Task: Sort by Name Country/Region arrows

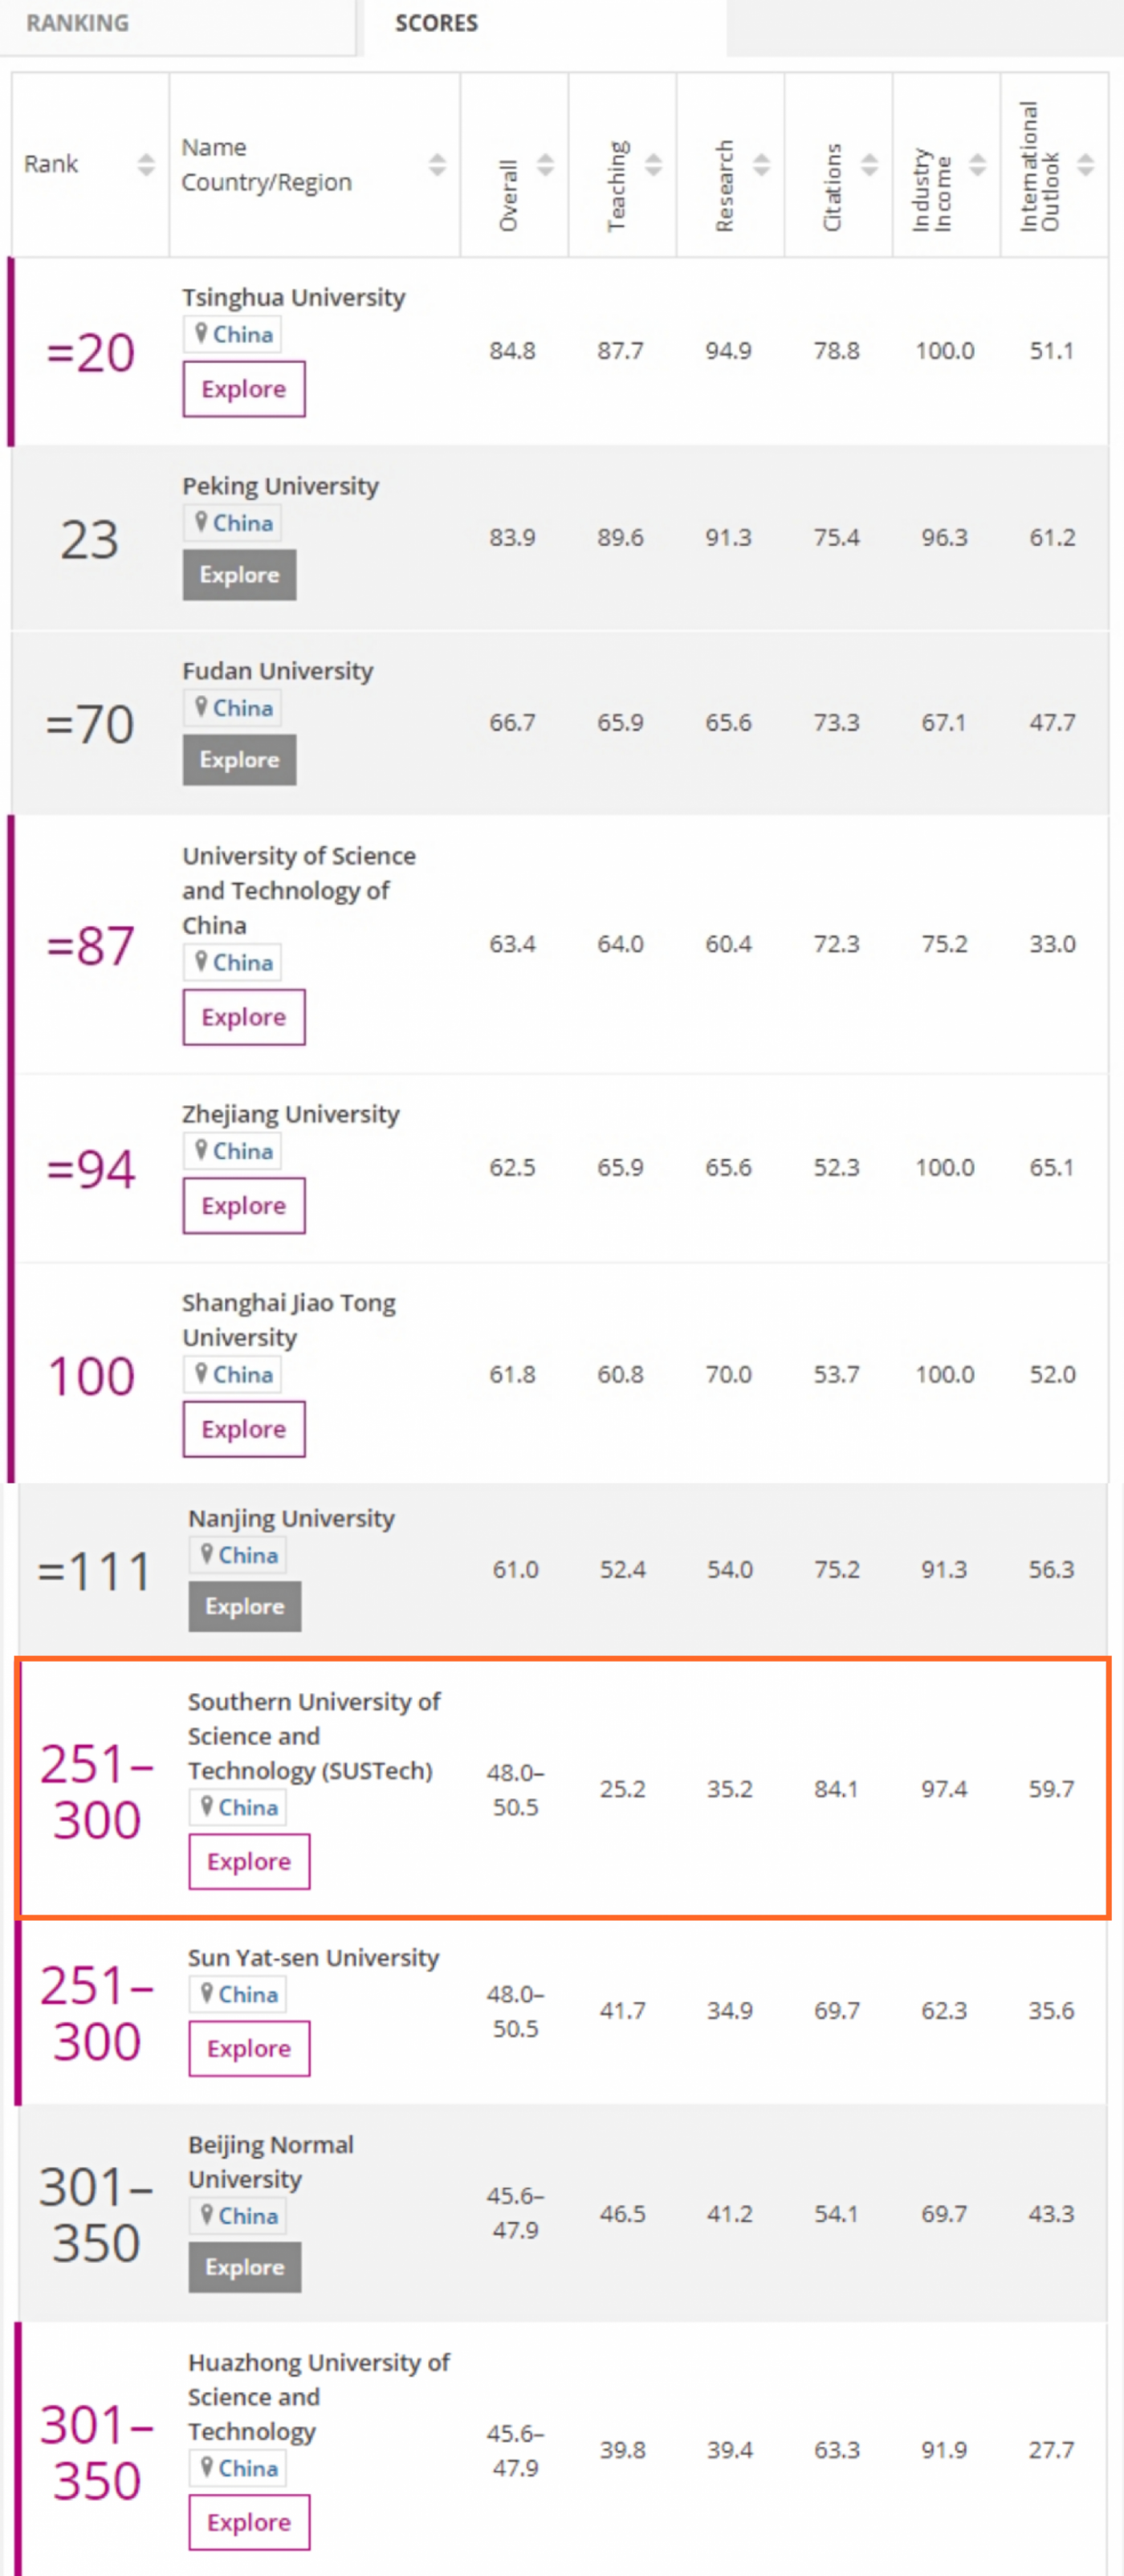Action: click(x=437, y=165)
